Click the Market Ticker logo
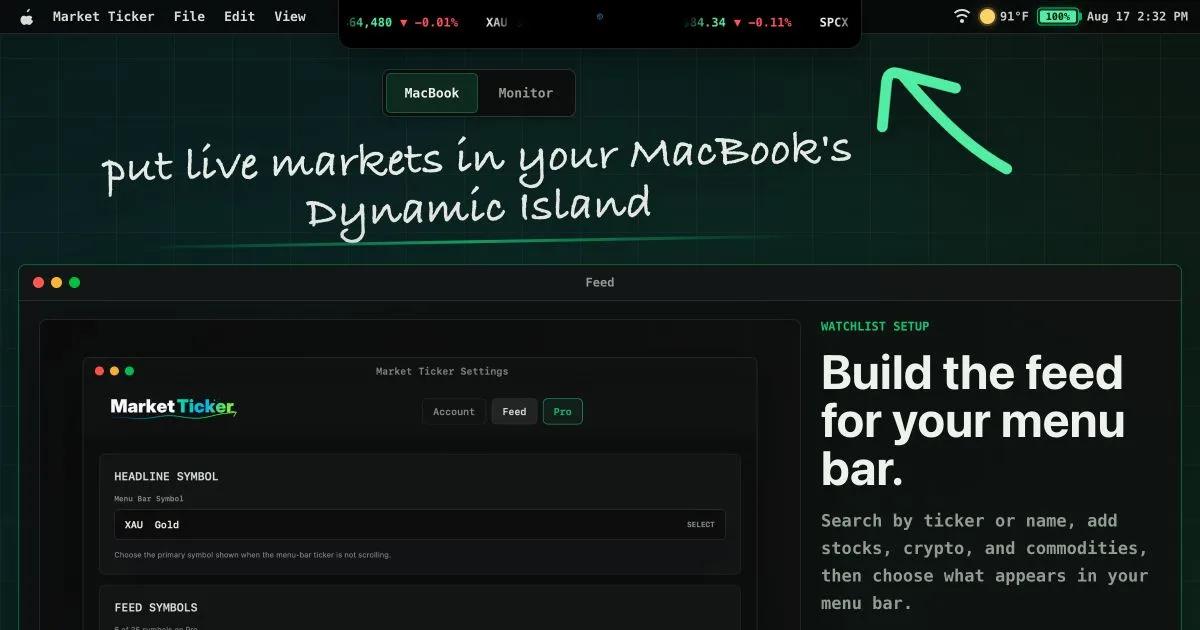Screen dimensions: 1200x630 (173, 407)
